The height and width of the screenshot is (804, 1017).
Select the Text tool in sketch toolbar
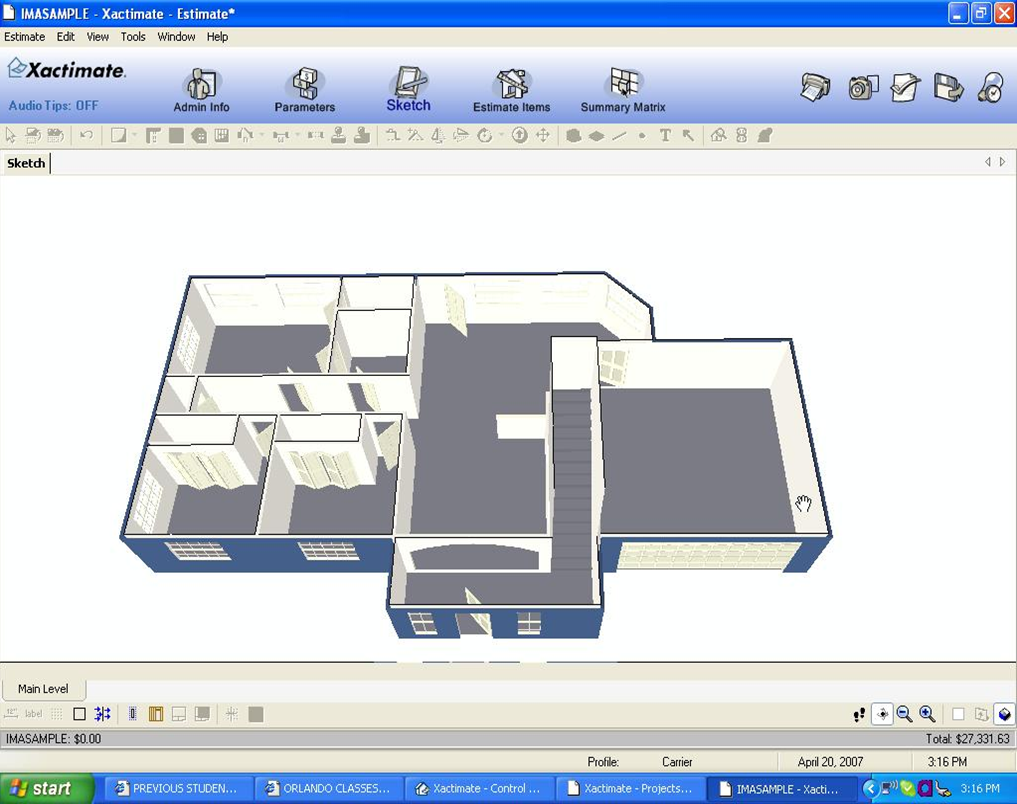click(665, 135)
